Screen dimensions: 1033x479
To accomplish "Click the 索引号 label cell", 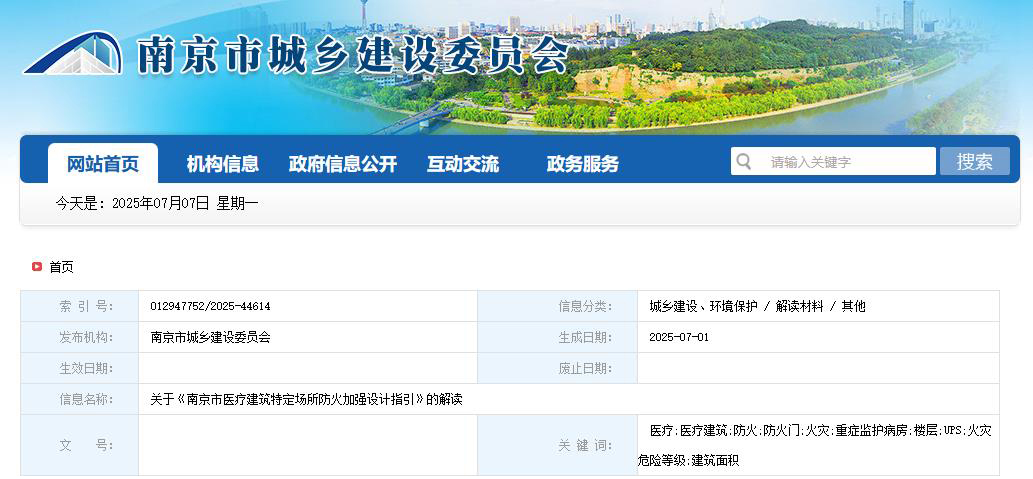I will (80, 306).
